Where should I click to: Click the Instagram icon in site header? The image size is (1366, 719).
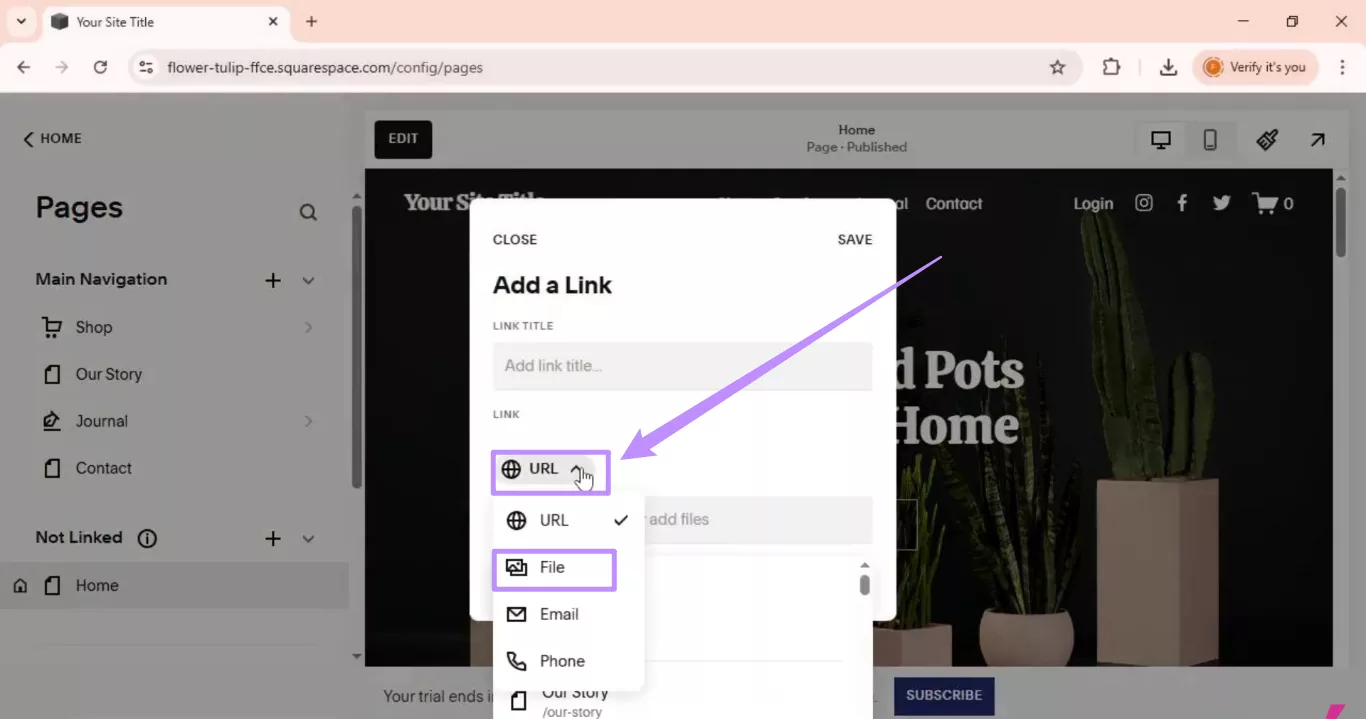pos(1143,203)
